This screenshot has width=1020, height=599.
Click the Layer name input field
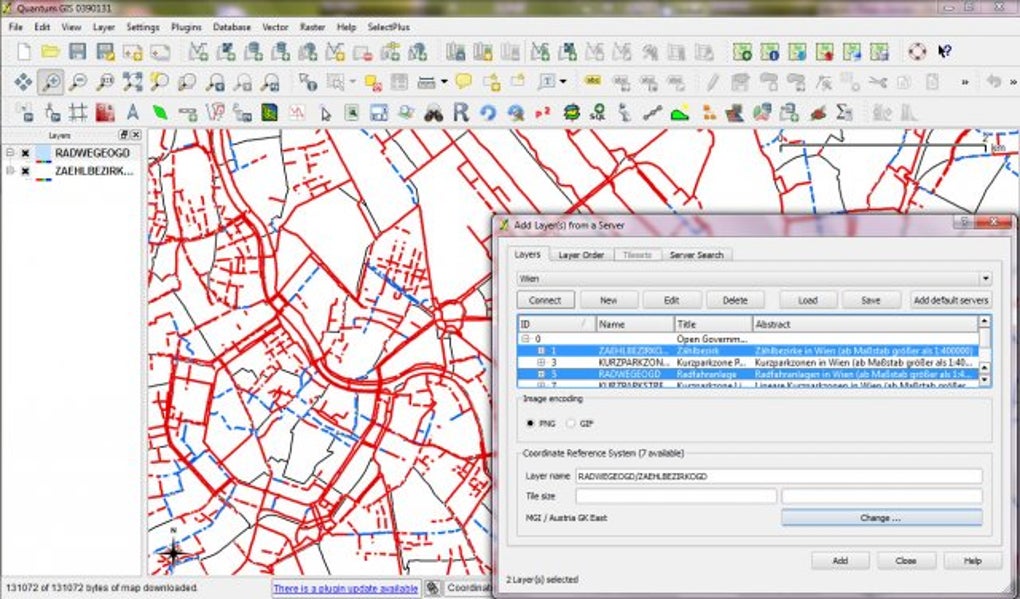click(778, 477)
